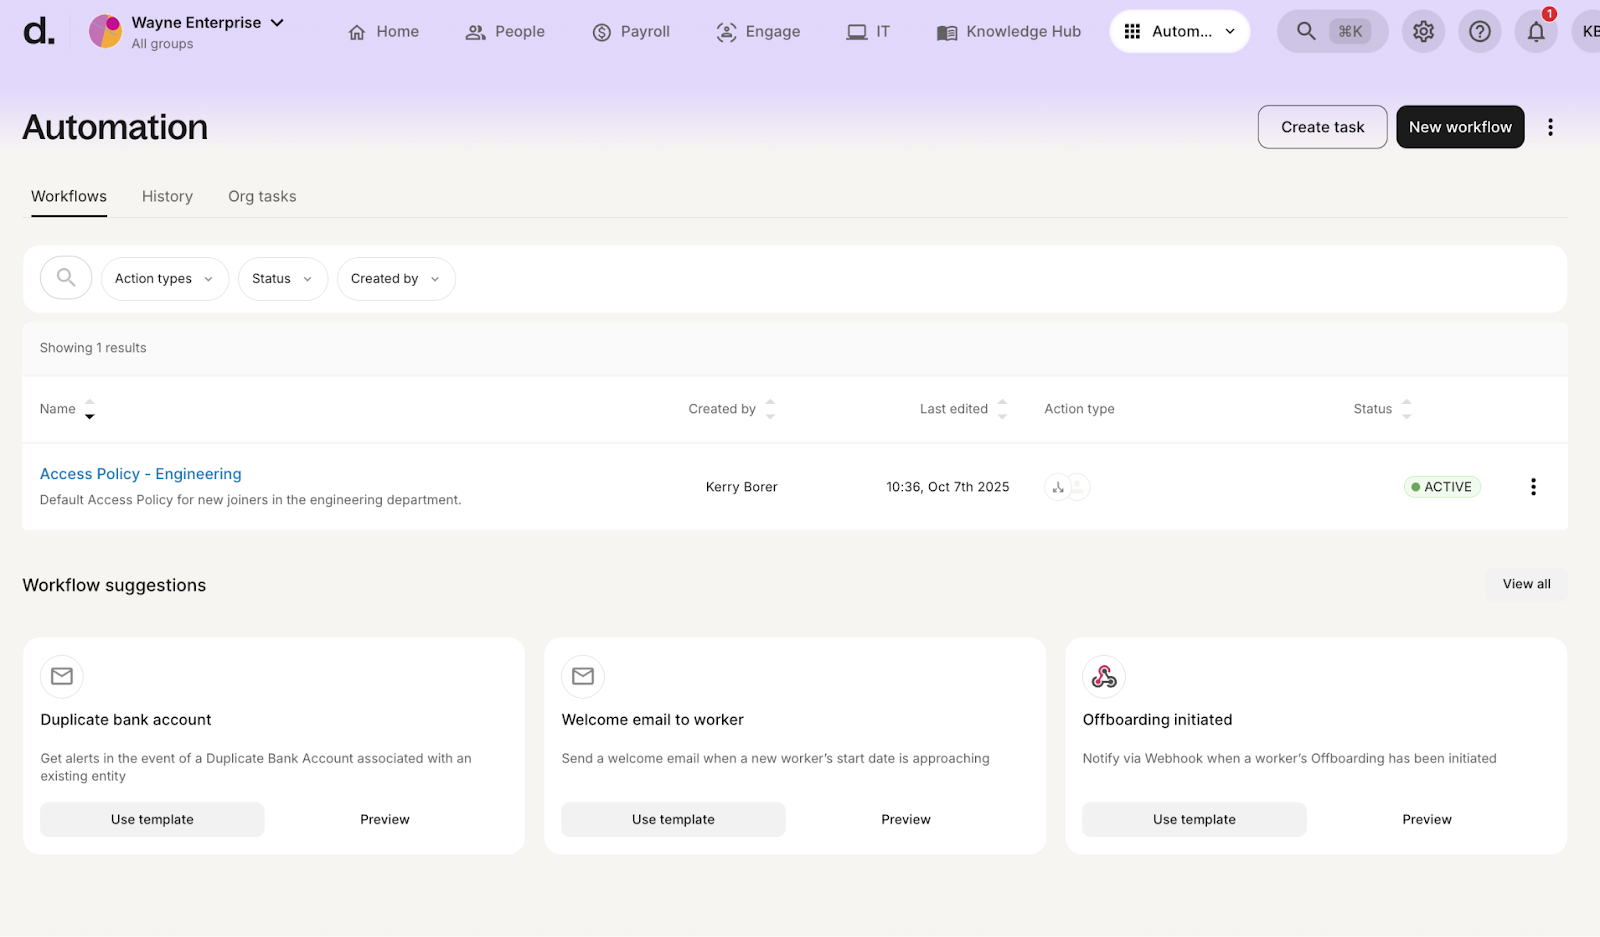Open the Created by filter dropdown

point(395,279)
